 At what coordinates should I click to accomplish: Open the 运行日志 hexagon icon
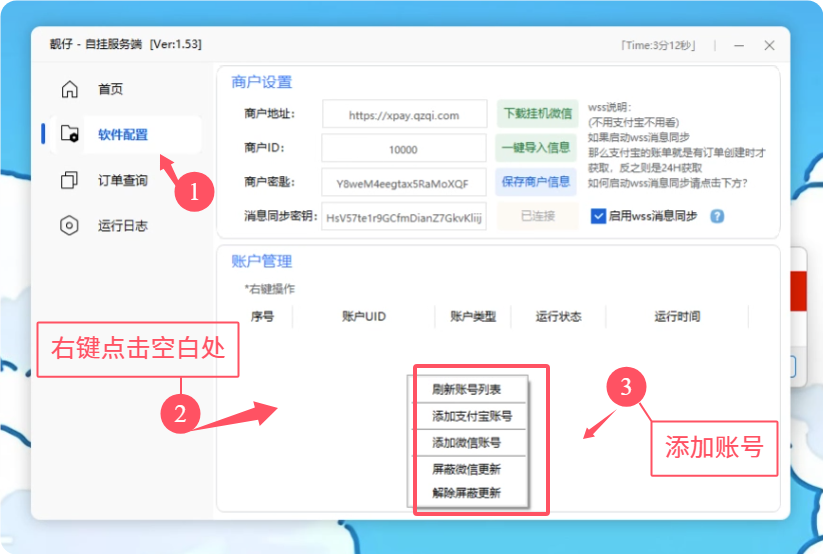69,225
